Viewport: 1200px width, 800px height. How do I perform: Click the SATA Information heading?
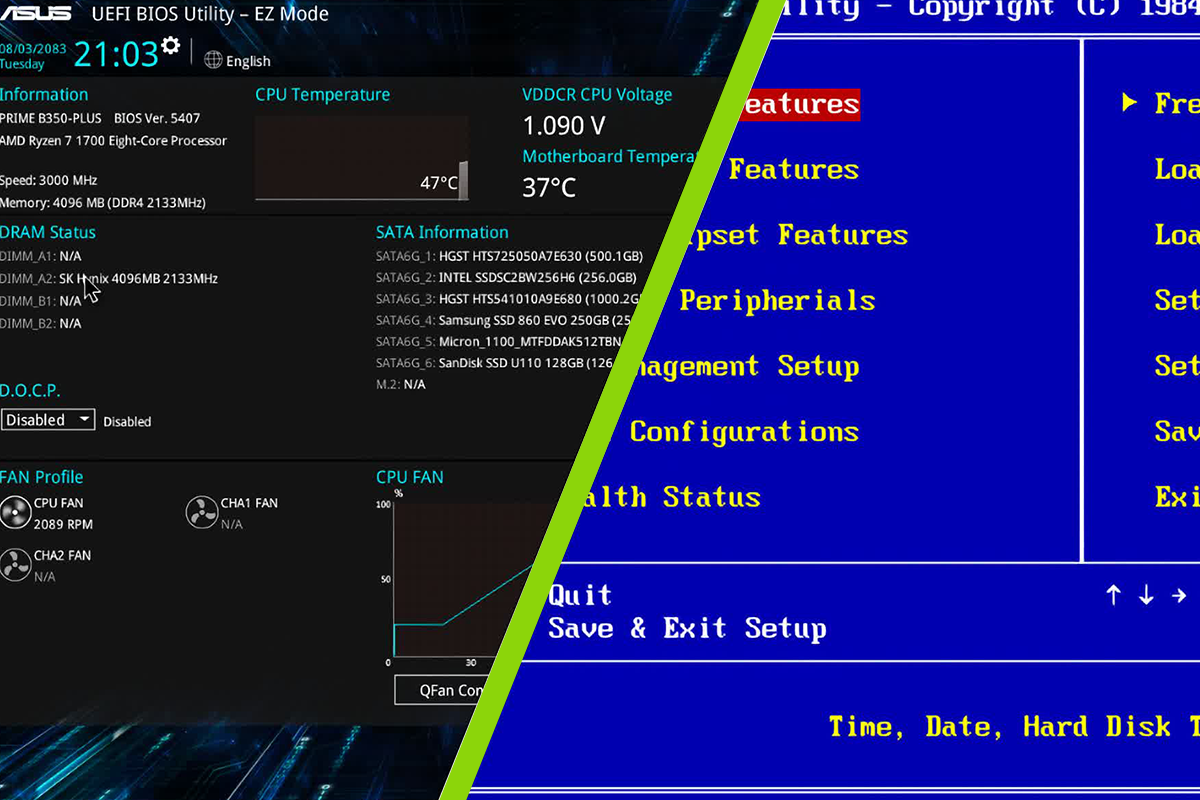tap(442, 232)
